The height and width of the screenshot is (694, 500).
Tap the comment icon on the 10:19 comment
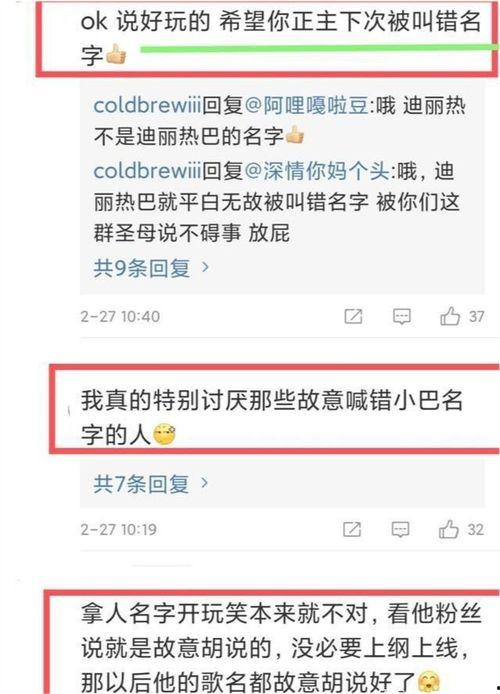(x=400, y=529)
